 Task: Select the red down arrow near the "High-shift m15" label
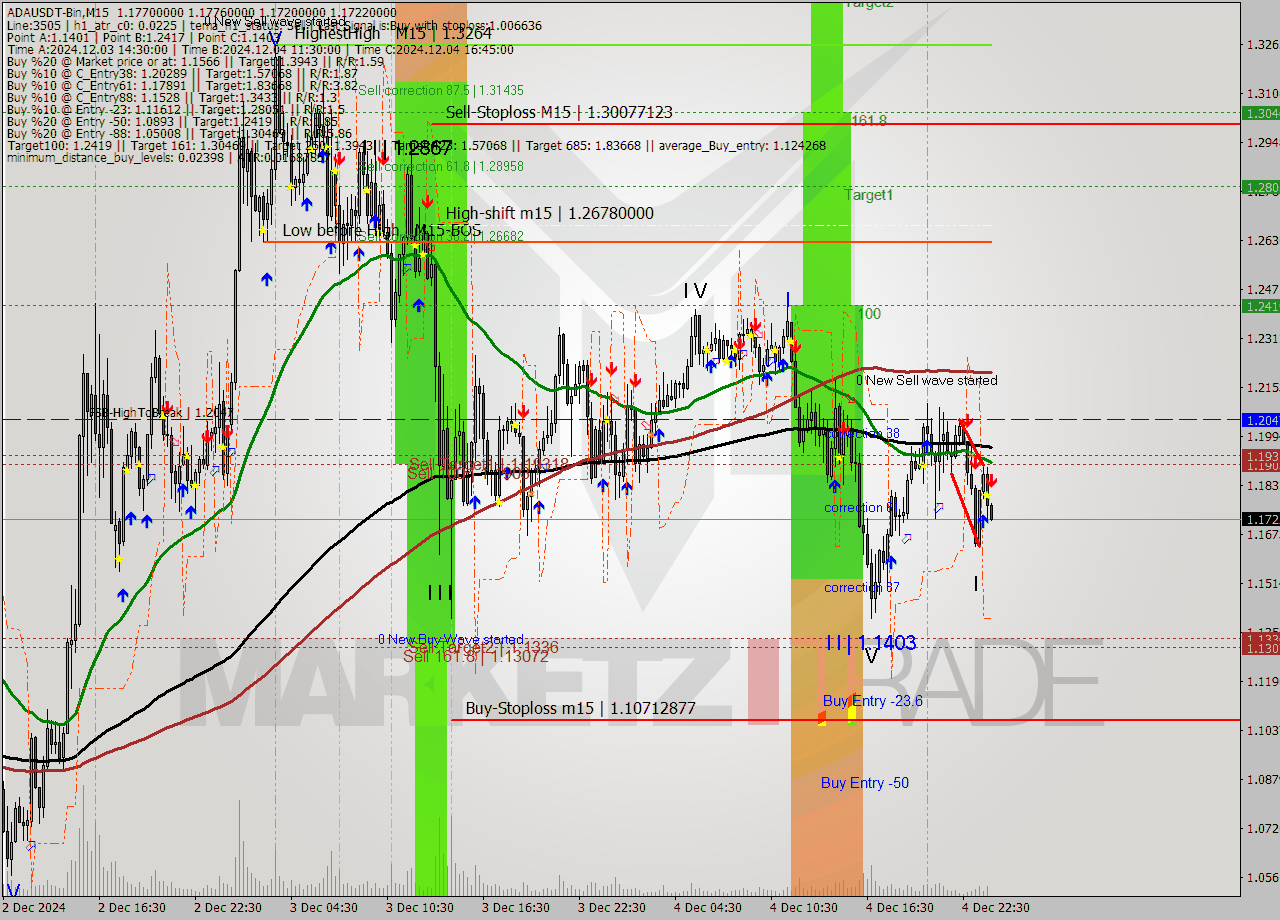(x=428, y=203)
